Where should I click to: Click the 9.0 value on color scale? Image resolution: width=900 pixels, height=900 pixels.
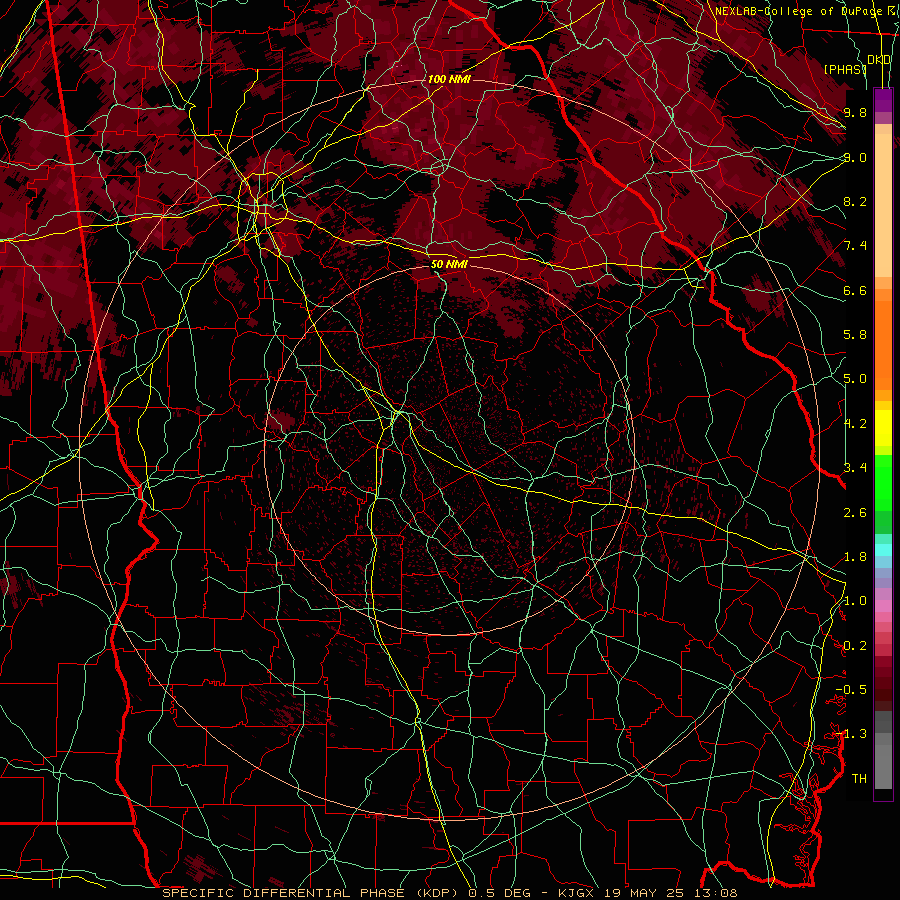(855, 157)
